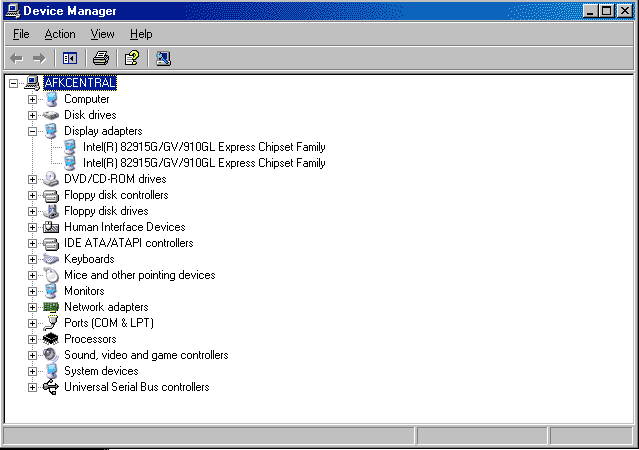Select the first Intel 82915G display adapter

click(204, 147)
